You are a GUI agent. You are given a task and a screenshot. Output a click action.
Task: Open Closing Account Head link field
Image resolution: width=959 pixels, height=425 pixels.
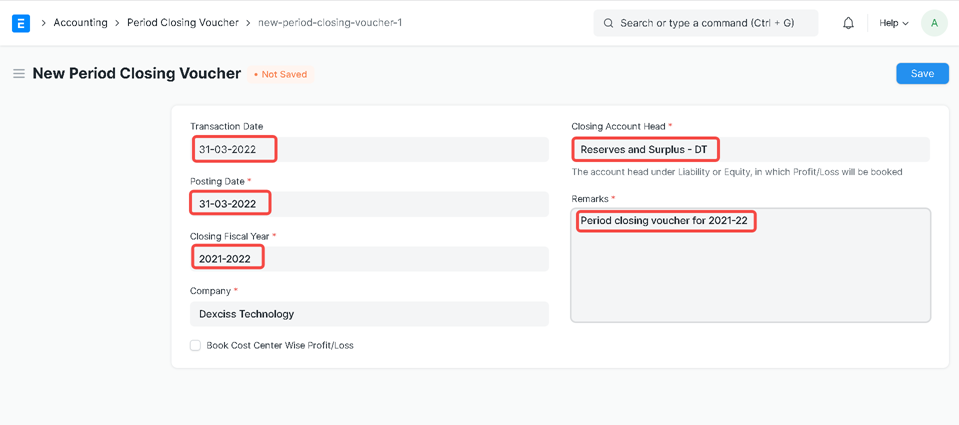[750, 149]
